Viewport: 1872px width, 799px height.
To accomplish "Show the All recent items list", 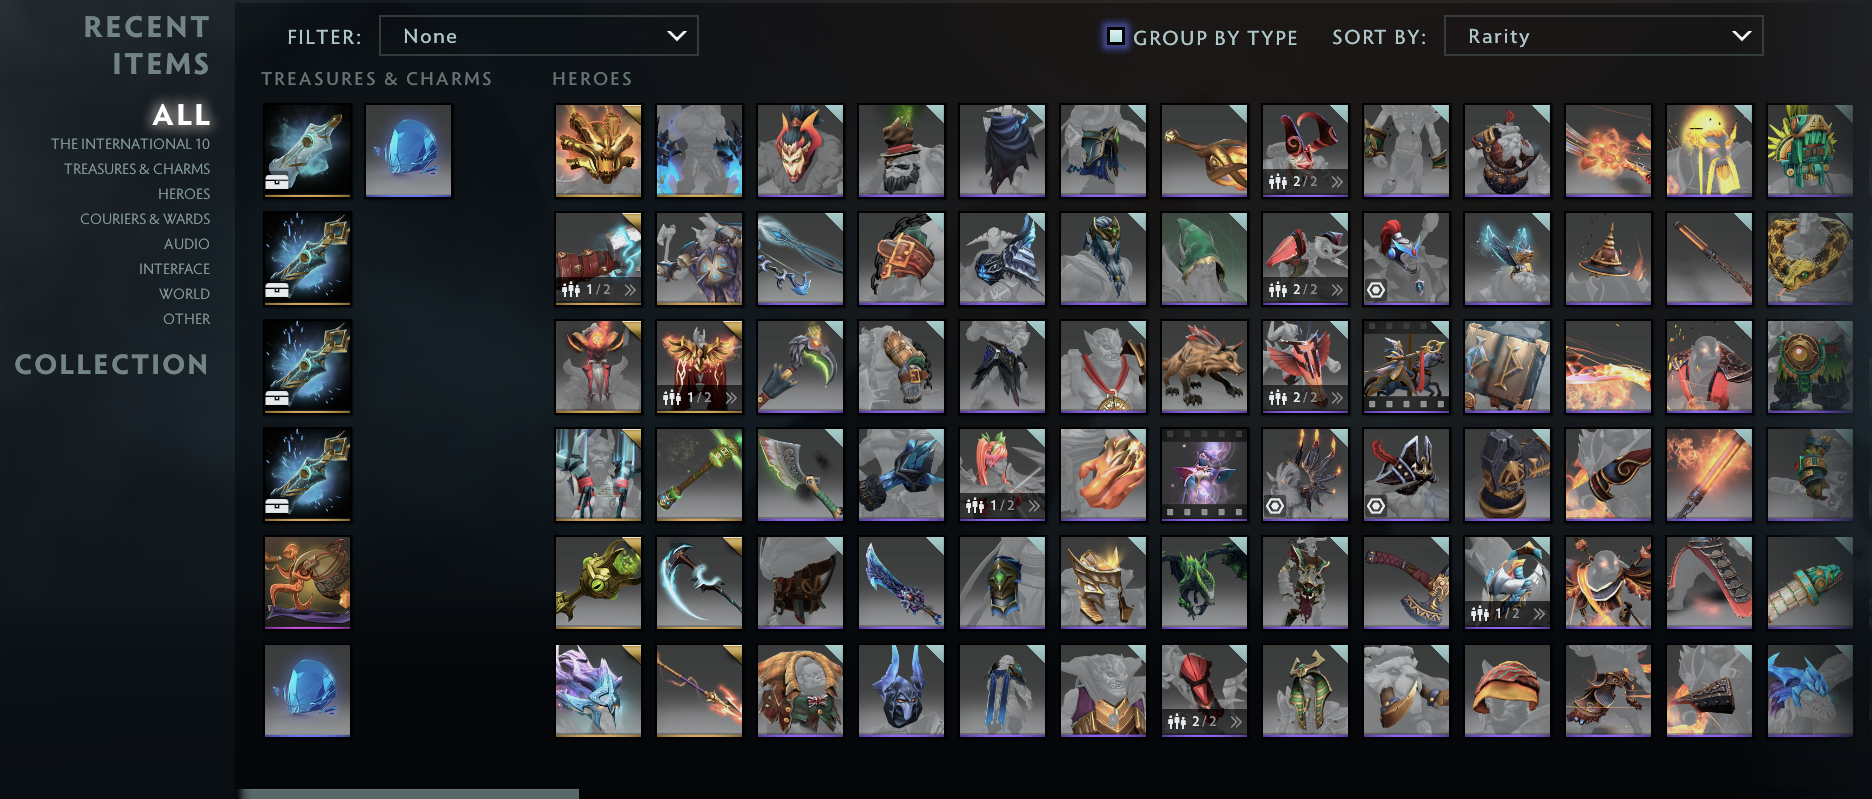I will tap(181, 115).
